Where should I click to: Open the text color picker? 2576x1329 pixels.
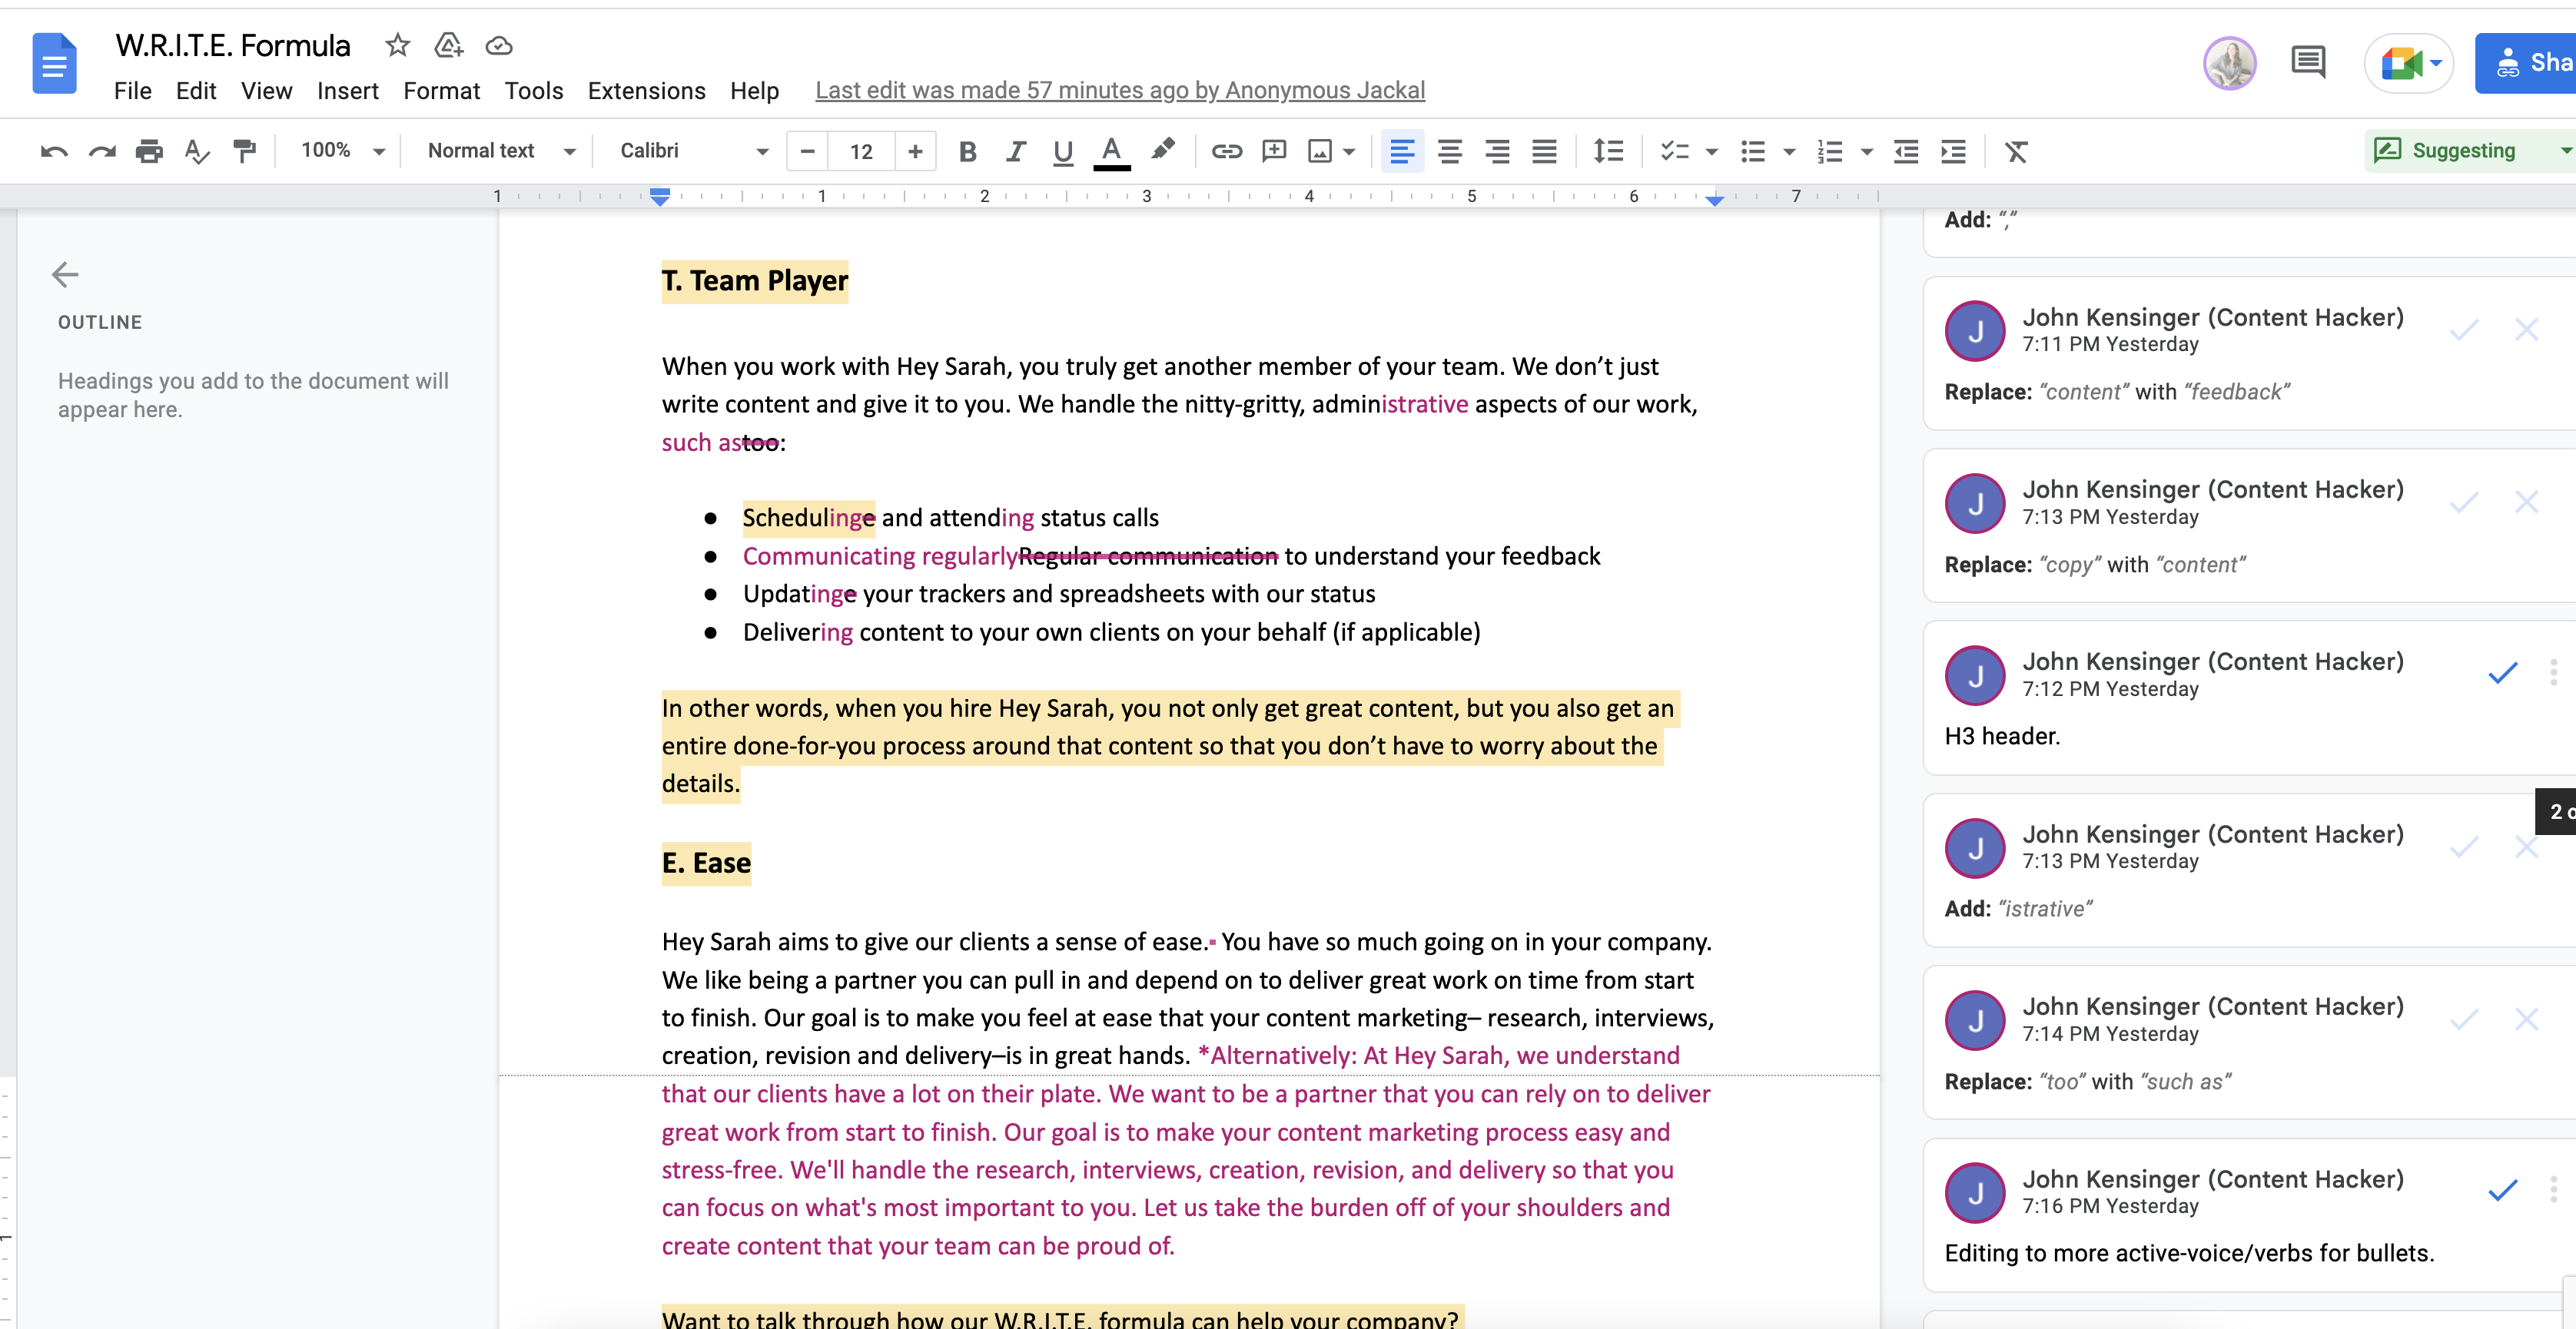point(1111,151)
